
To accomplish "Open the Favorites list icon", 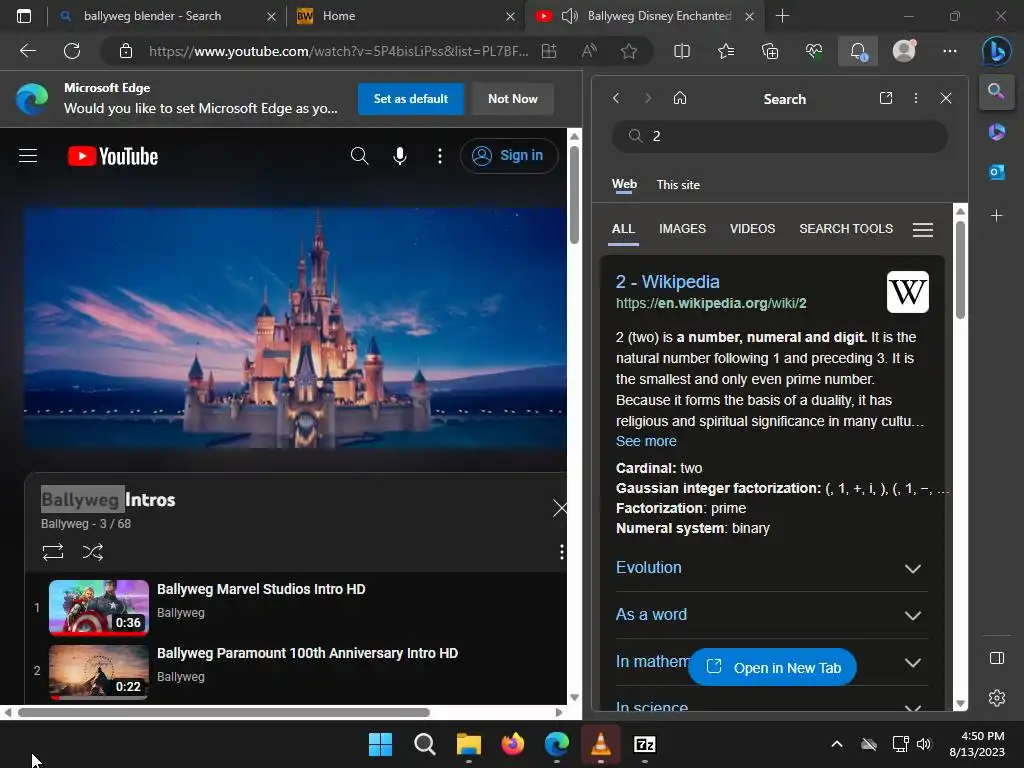I will click(x=726, y=51).
